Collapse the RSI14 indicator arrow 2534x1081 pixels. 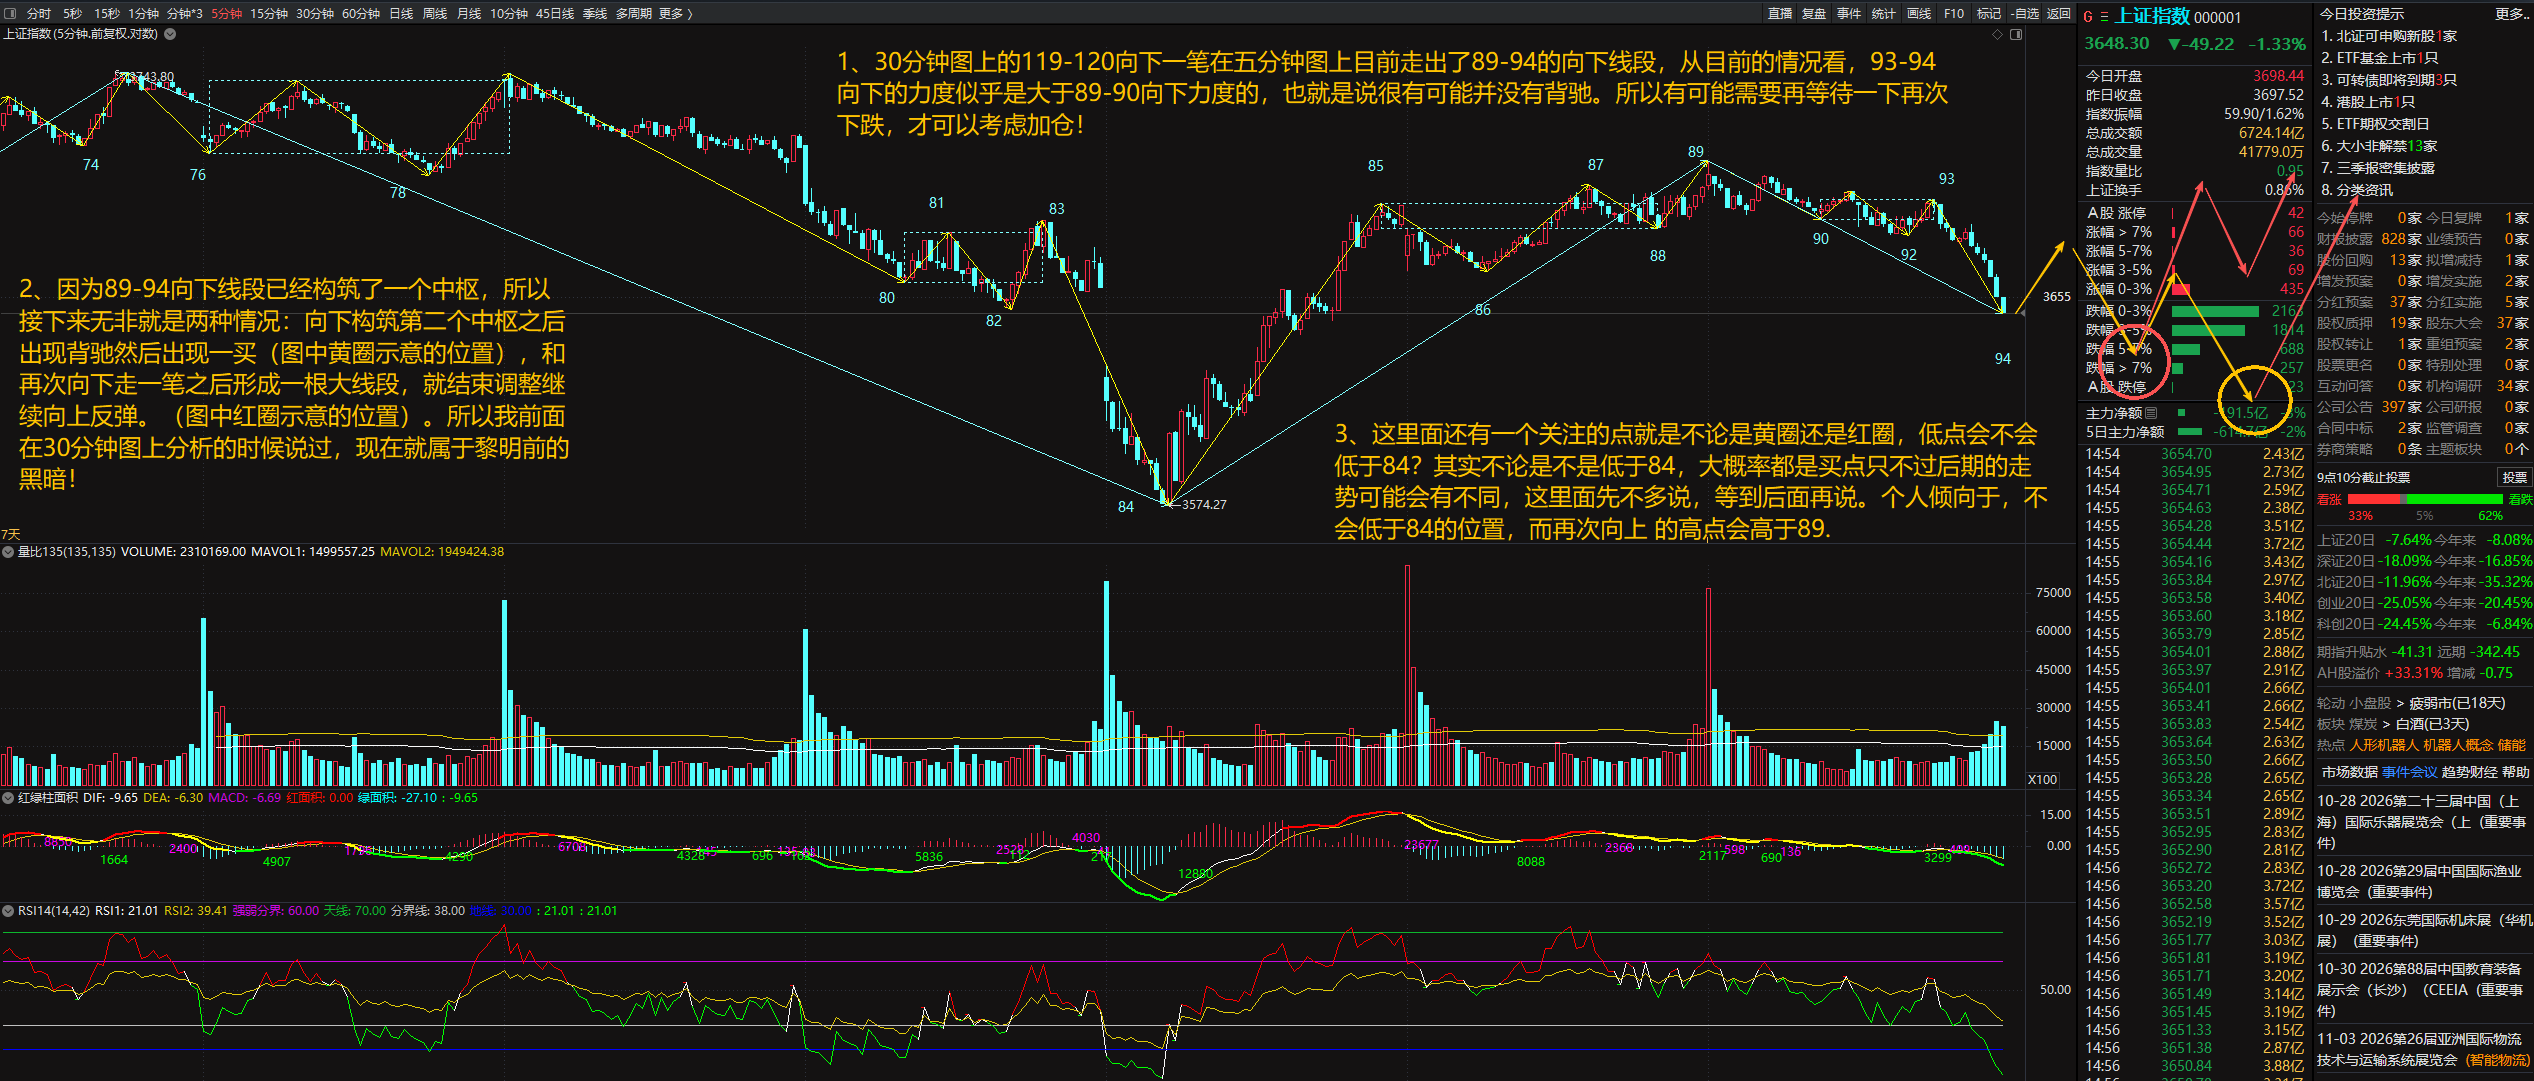coord(8,910)
